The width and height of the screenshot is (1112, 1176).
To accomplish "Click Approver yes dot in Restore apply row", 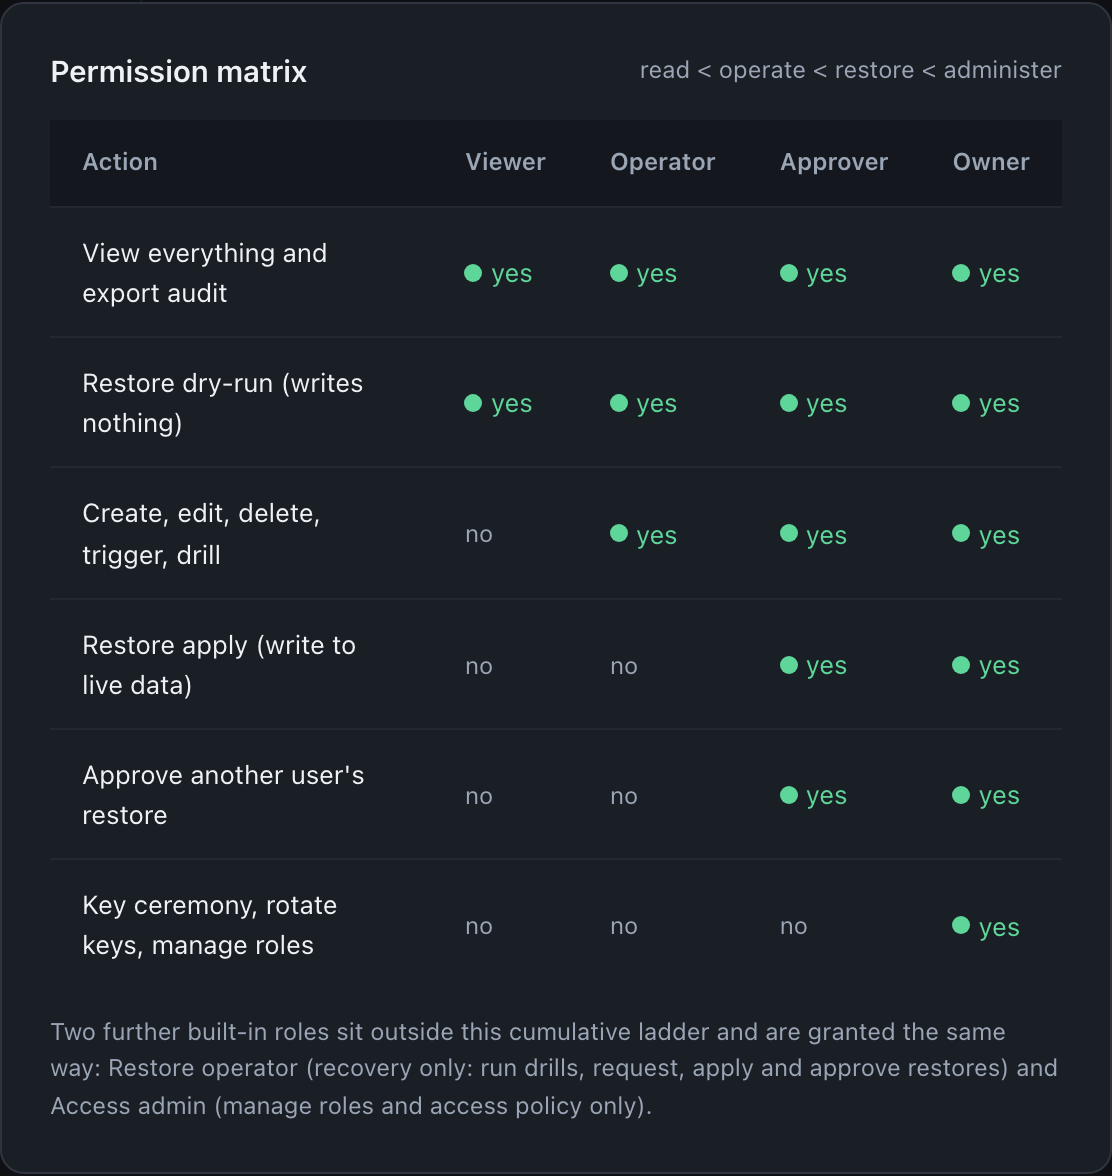I will (x=789, y=664).
